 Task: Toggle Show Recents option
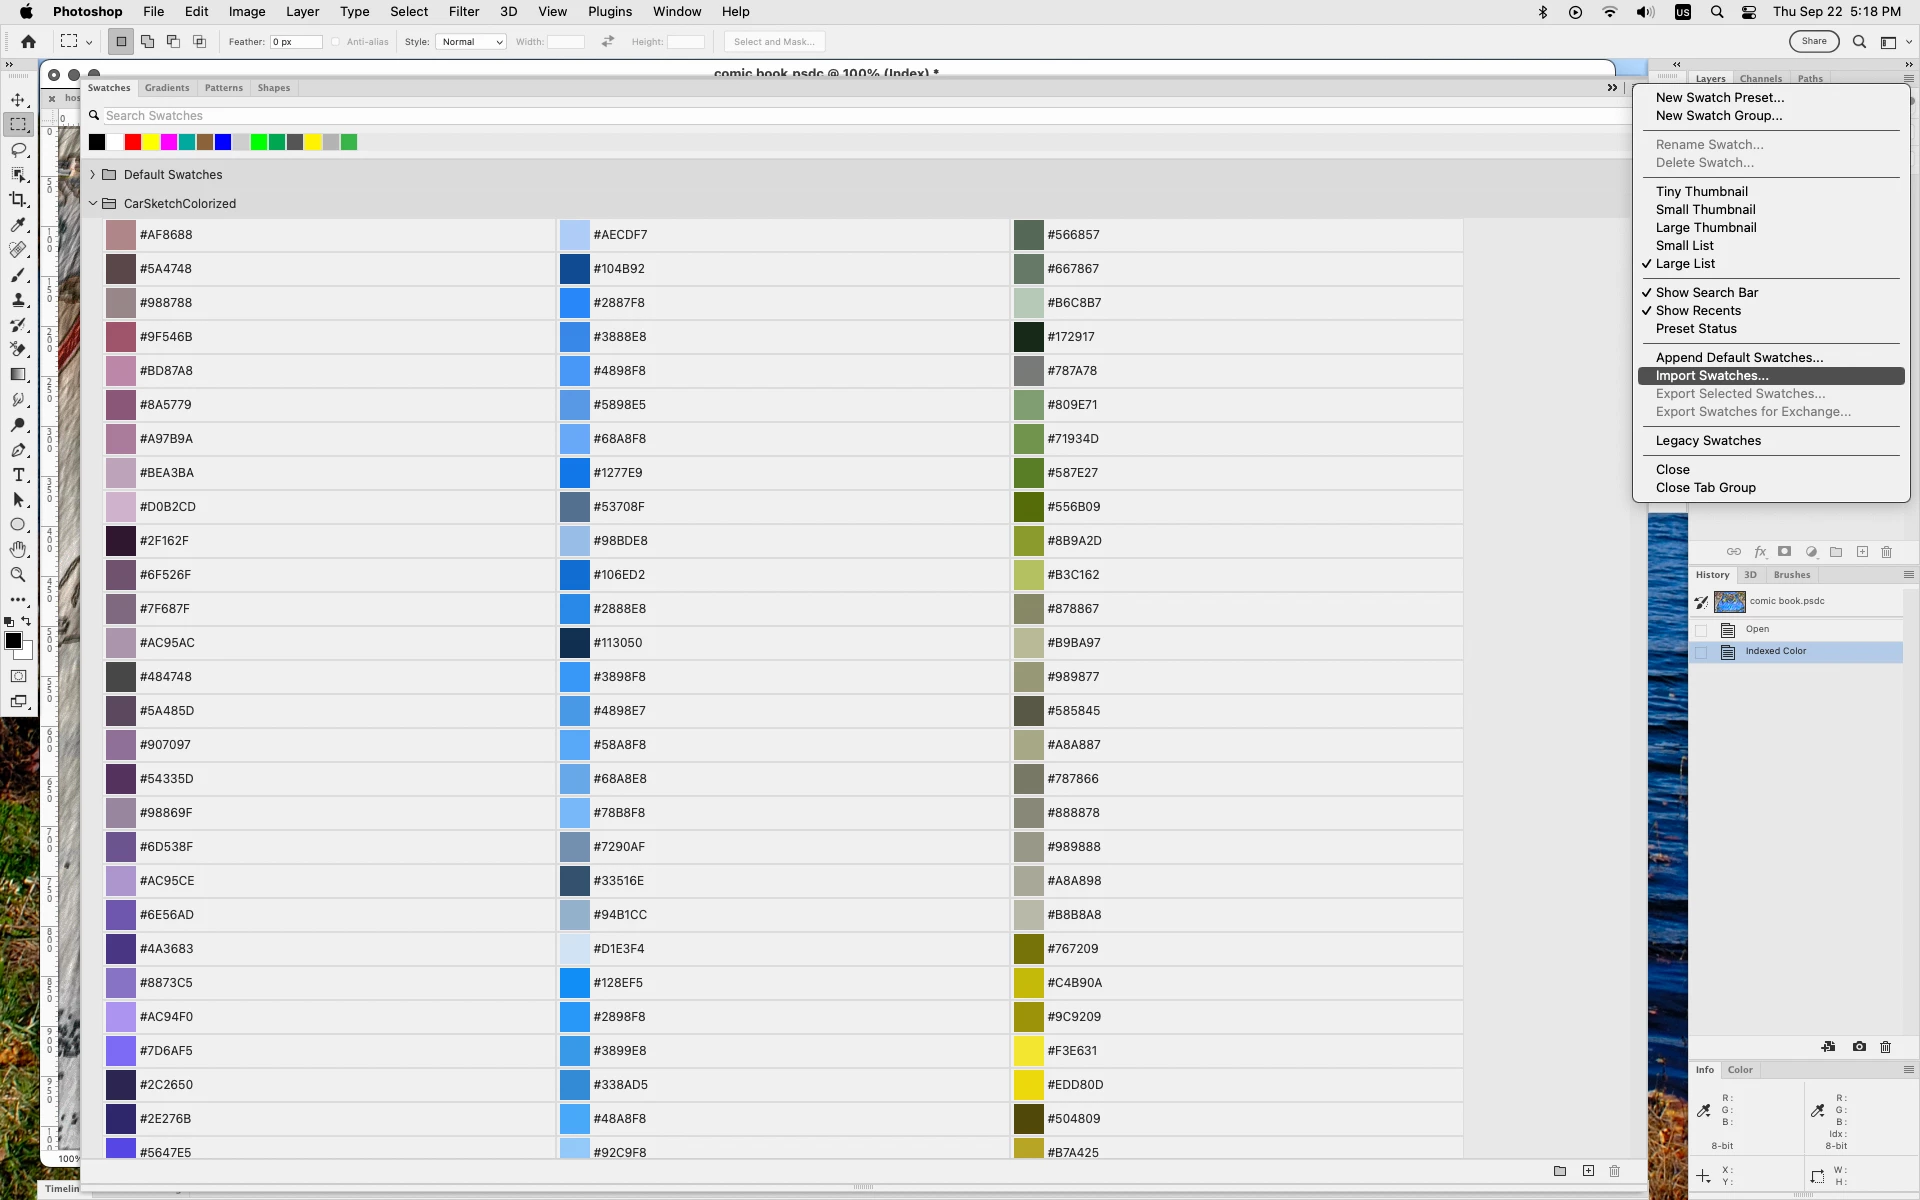pyautogui.click(x=1698, y=311)
